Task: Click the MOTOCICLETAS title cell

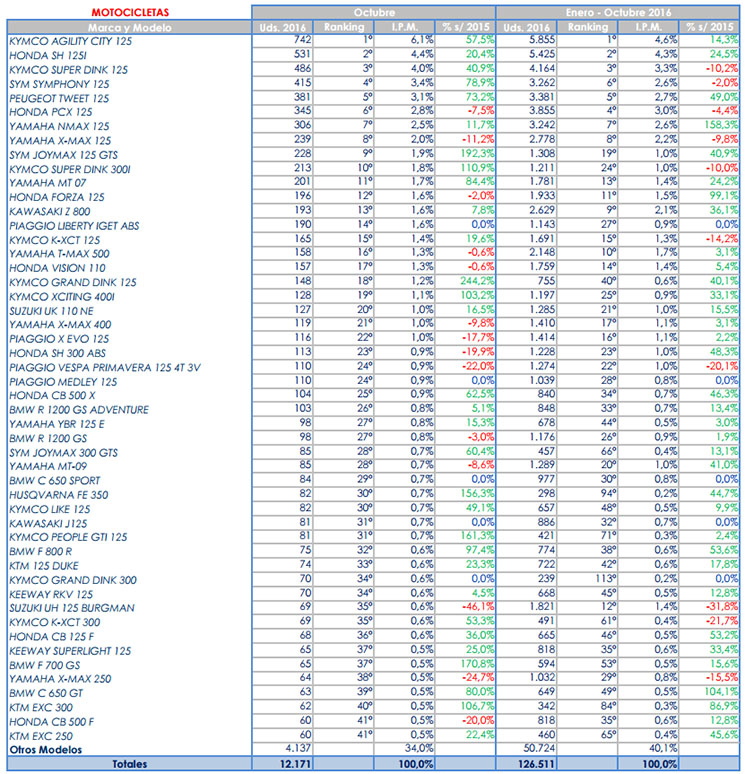Action: tap(126, 12)
